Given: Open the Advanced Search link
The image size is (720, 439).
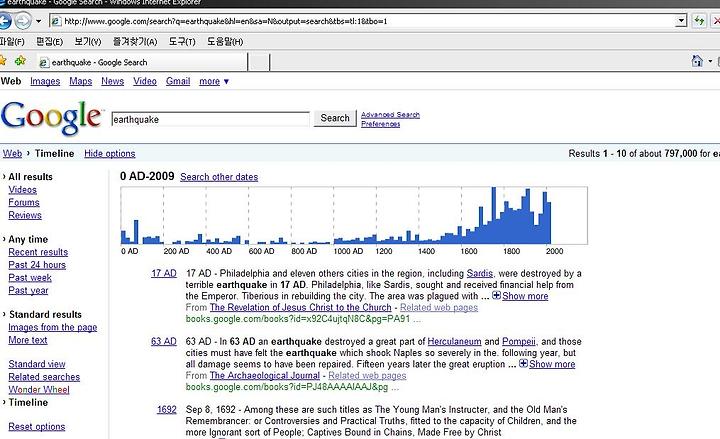Looking at the screenshot, I should tap(390, 115).
